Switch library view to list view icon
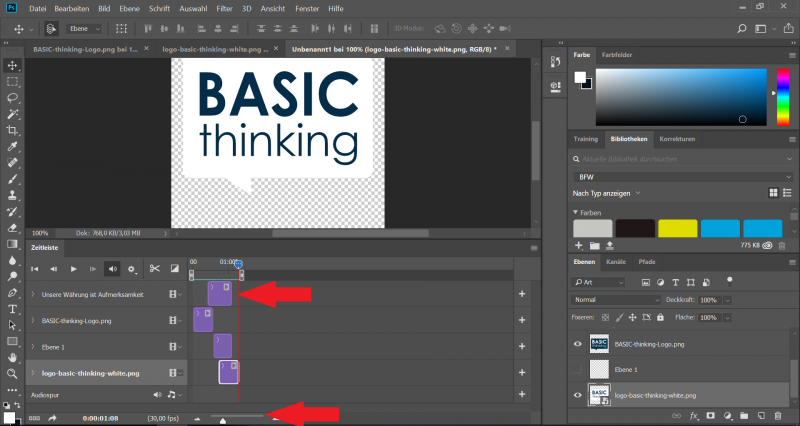Image resolution: width=800 pixels, height=426 pixels. [x=787, y=193]
